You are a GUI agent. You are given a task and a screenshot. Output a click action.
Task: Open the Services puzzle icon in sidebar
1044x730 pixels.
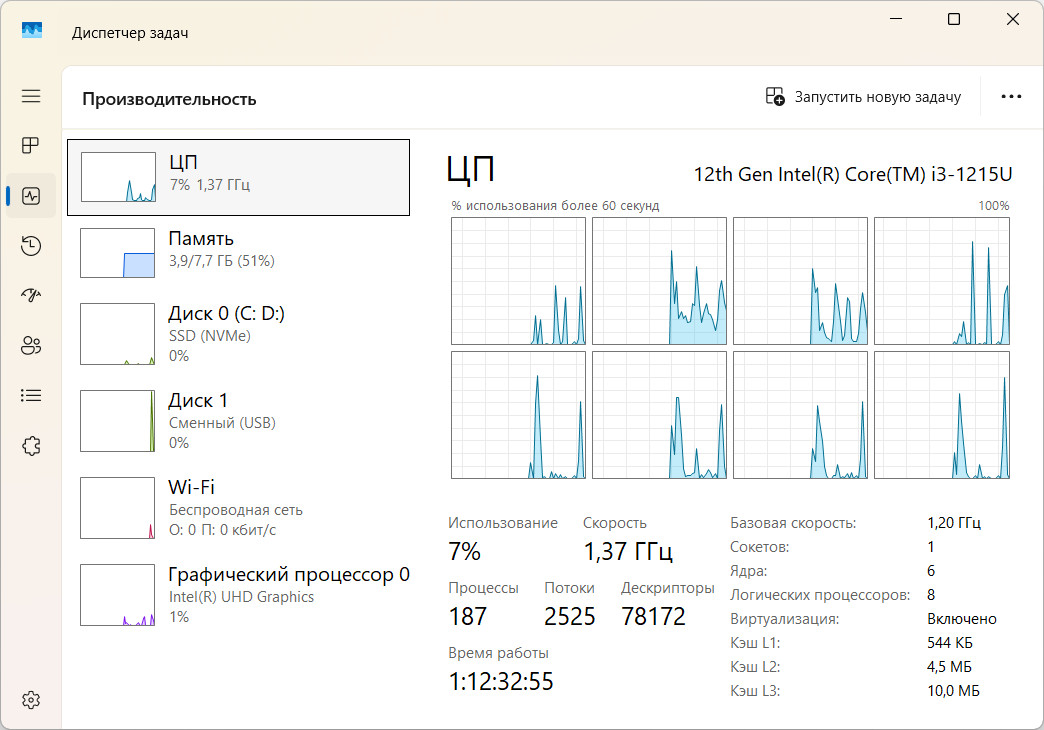pos(31,446)
